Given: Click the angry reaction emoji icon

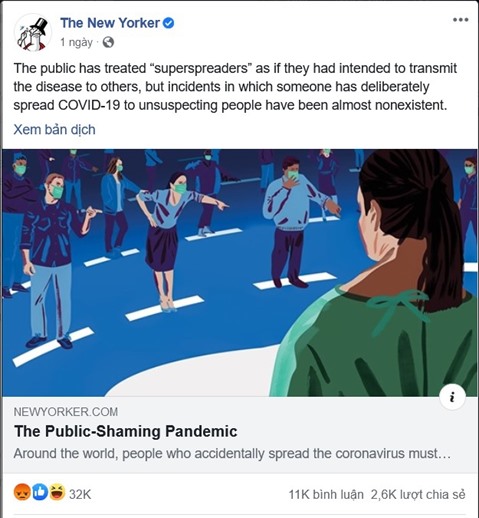Looking at the screenshot, I should pos(22,492).
